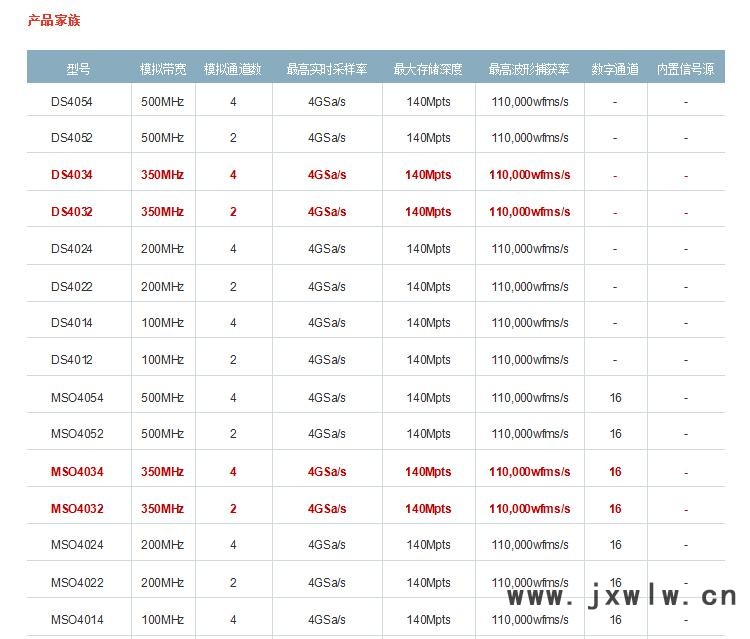Viewport: 750px width, 639px height.
Task: Click 350MHz bandwidth in the MSO4034 row
Action: pyautogui.click(x=163, y=472)
